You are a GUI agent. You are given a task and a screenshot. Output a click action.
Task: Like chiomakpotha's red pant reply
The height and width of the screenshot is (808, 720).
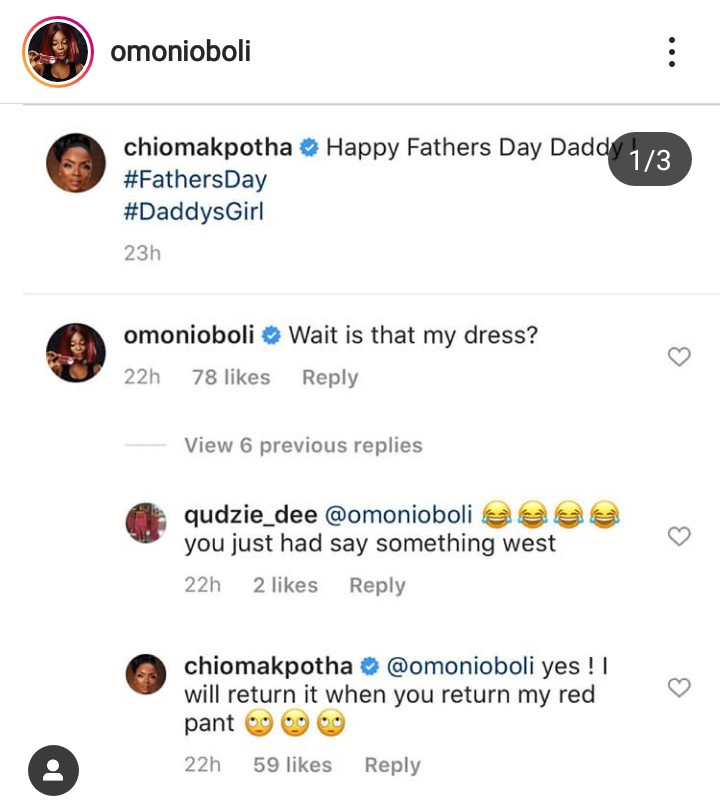click(x=679, y=688)
